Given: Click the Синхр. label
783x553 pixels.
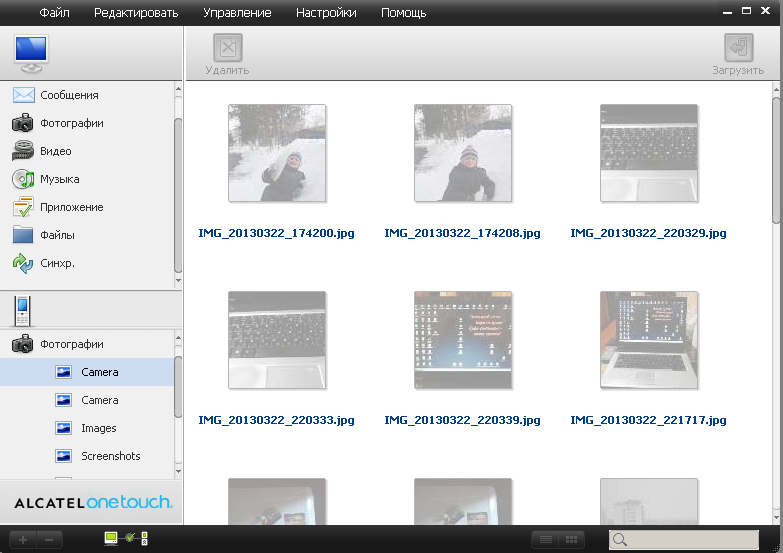Looking at the screenshot, I should (x=57, y=263).
